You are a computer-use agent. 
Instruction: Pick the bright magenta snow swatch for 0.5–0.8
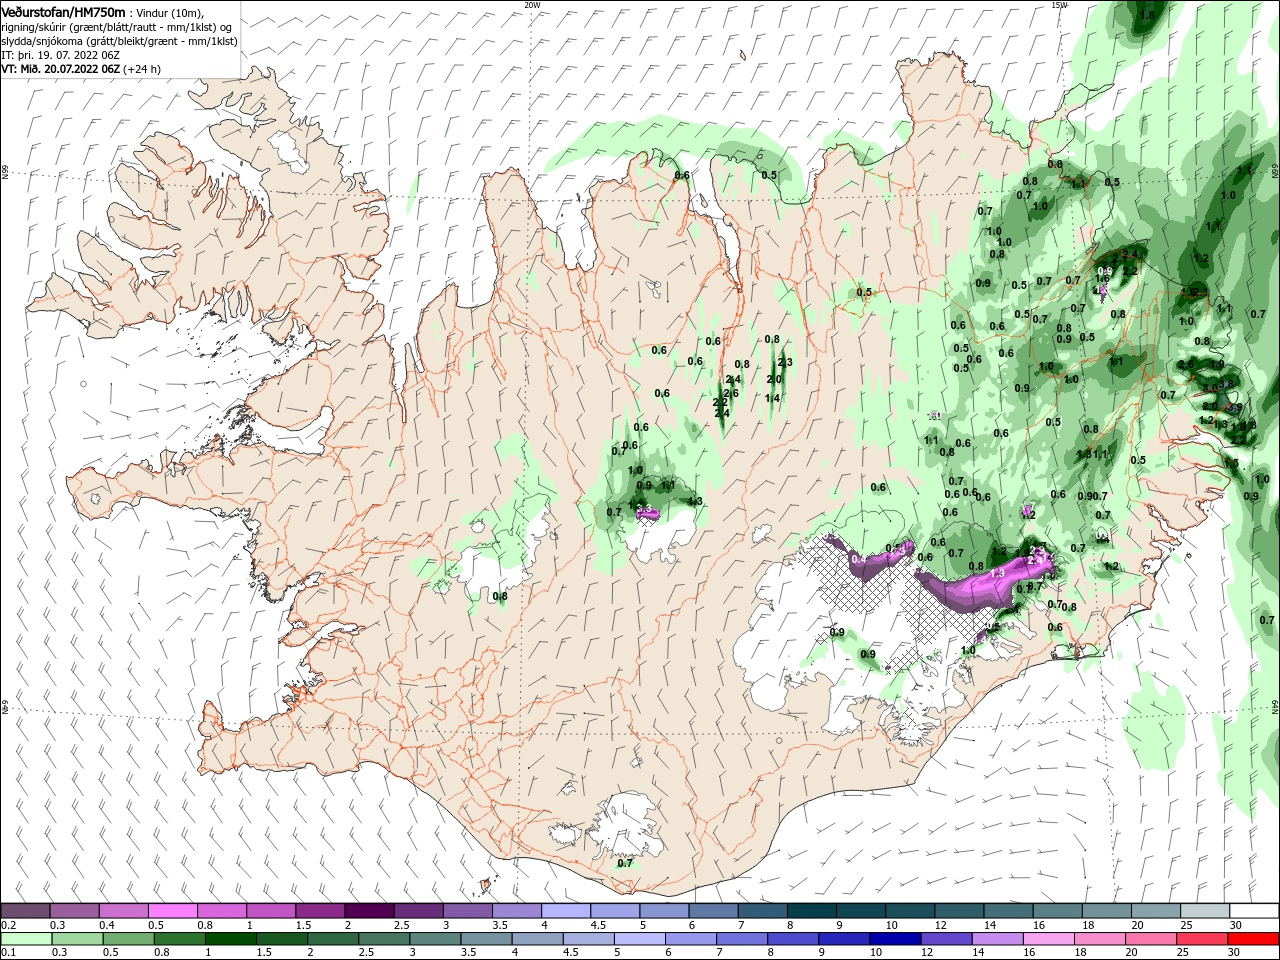(172, 911)
